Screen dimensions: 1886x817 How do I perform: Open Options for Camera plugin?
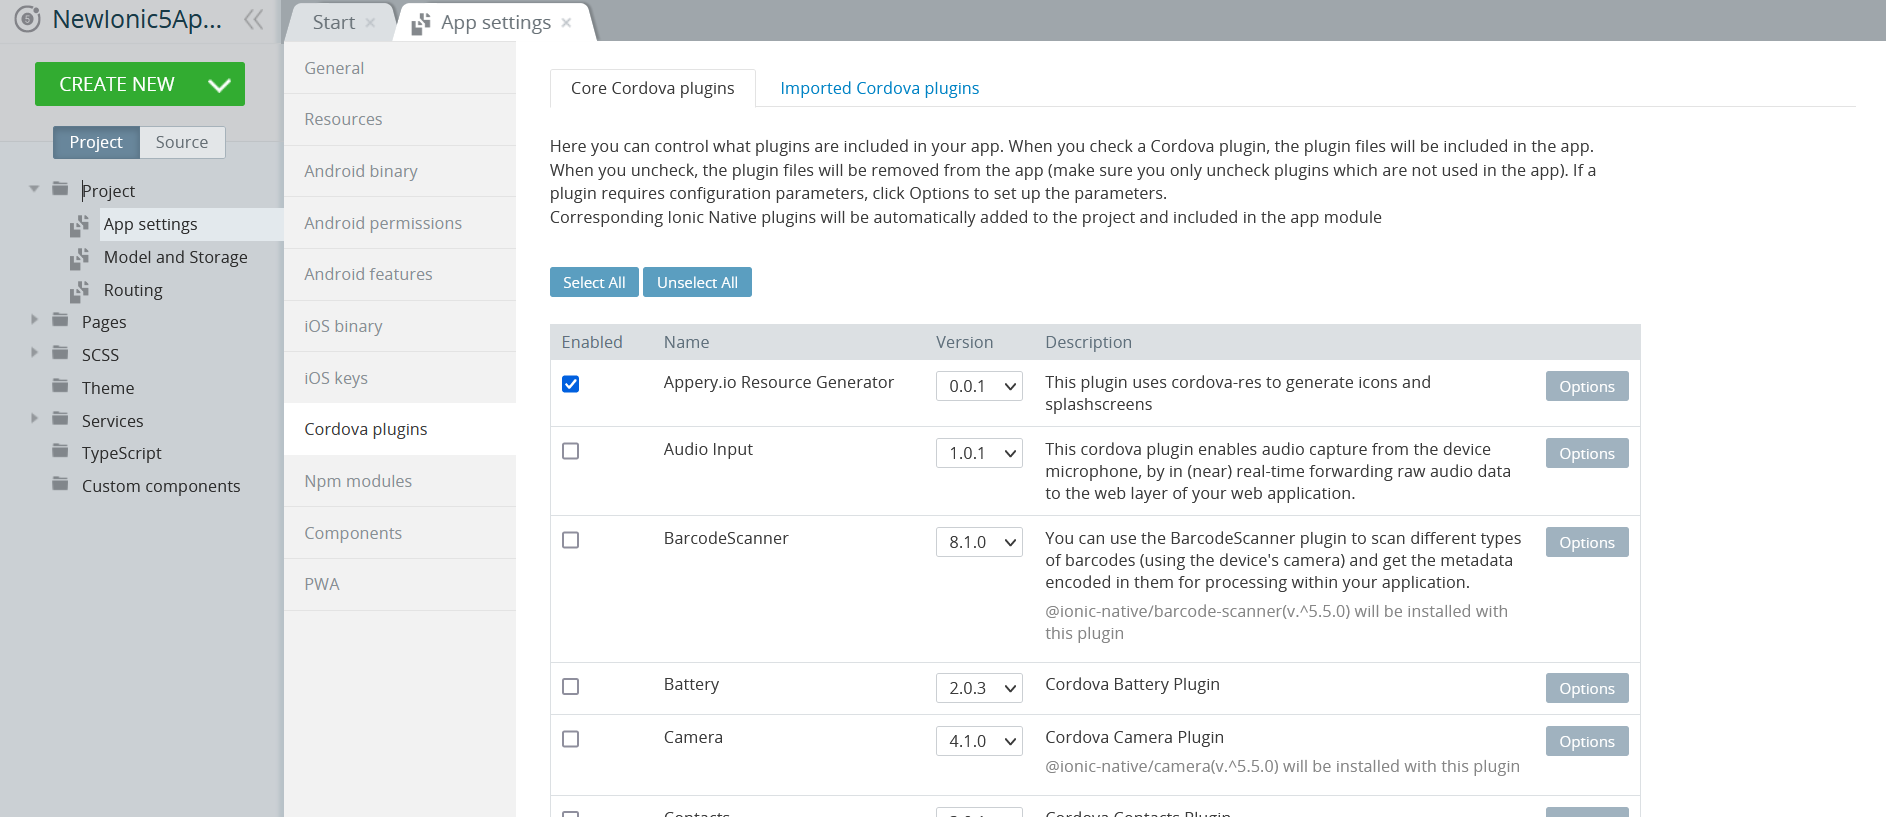click(x=1587, y=741)
